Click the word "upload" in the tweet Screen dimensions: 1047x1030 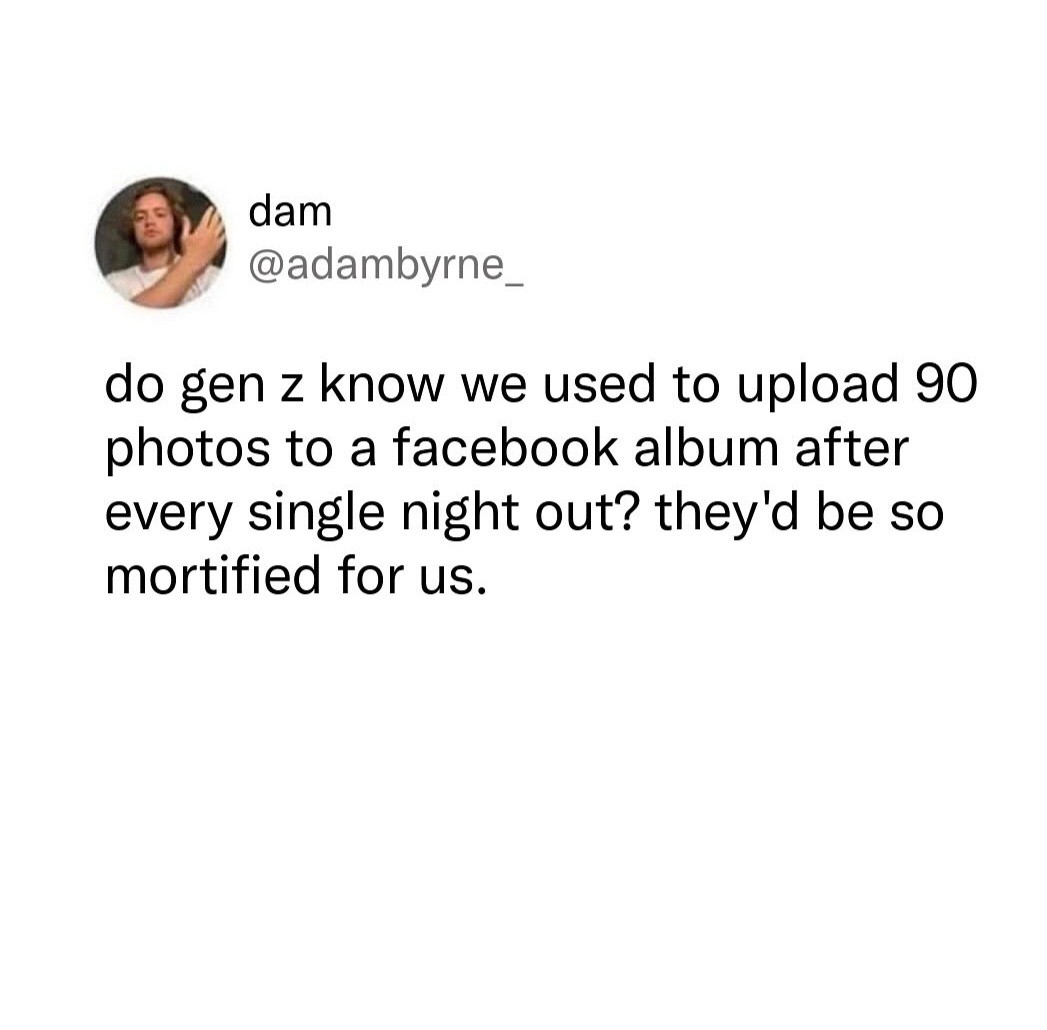coord(818,388)
